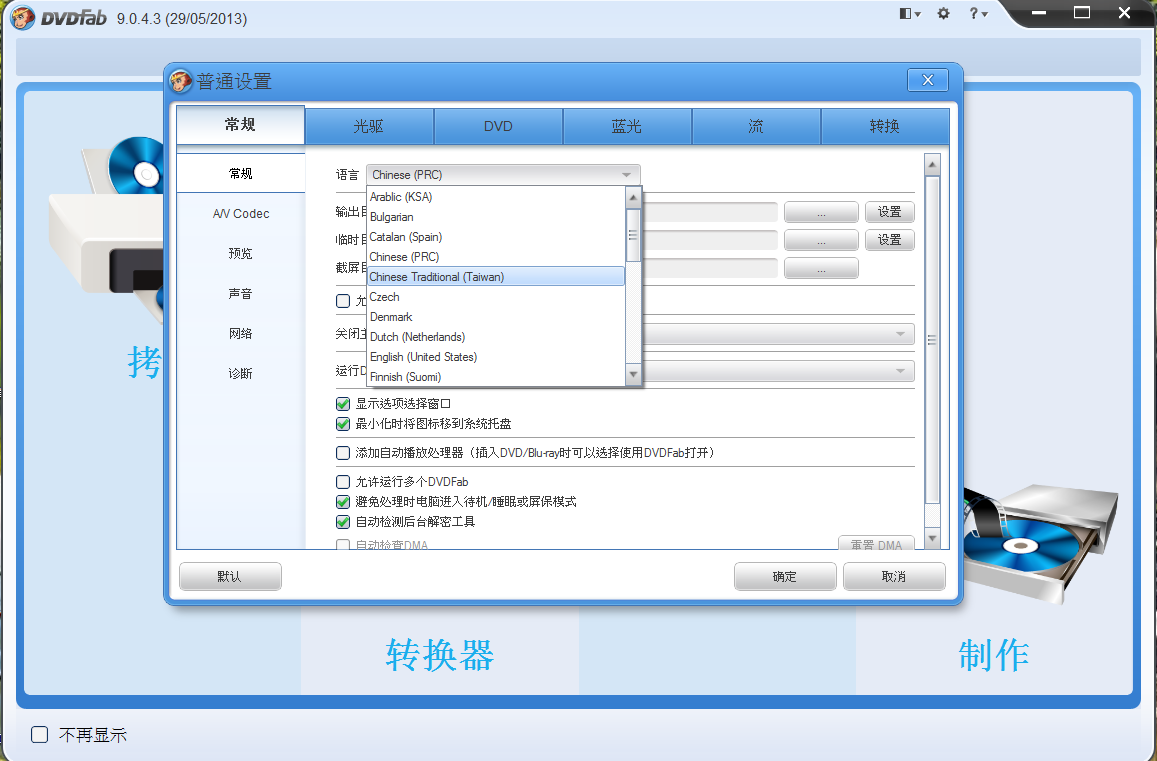Choose Bulgarian from language list

496,217
